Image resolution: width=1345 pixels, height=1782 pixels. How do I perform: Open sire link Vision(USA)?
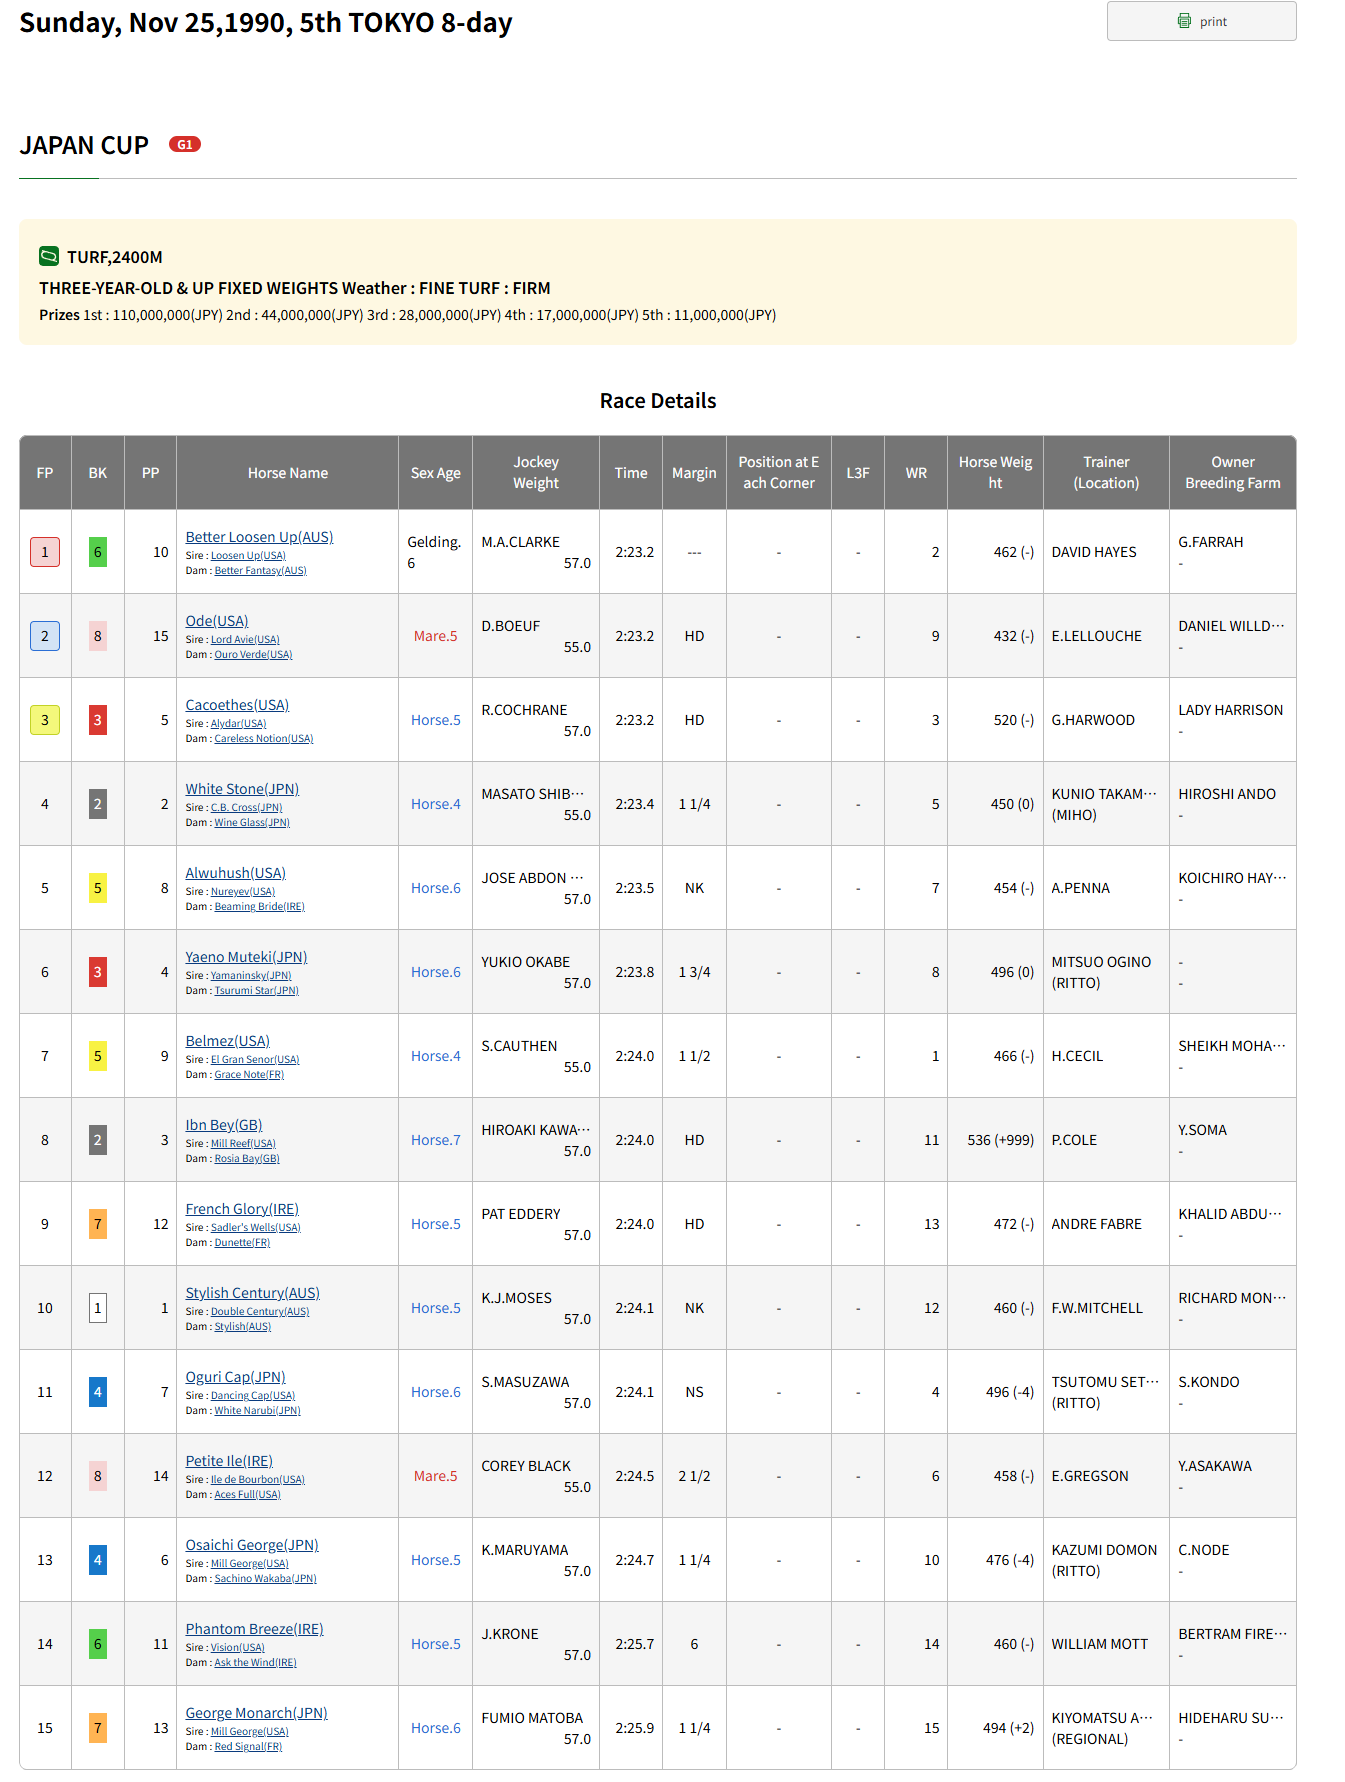click(x=238, y=1648)
